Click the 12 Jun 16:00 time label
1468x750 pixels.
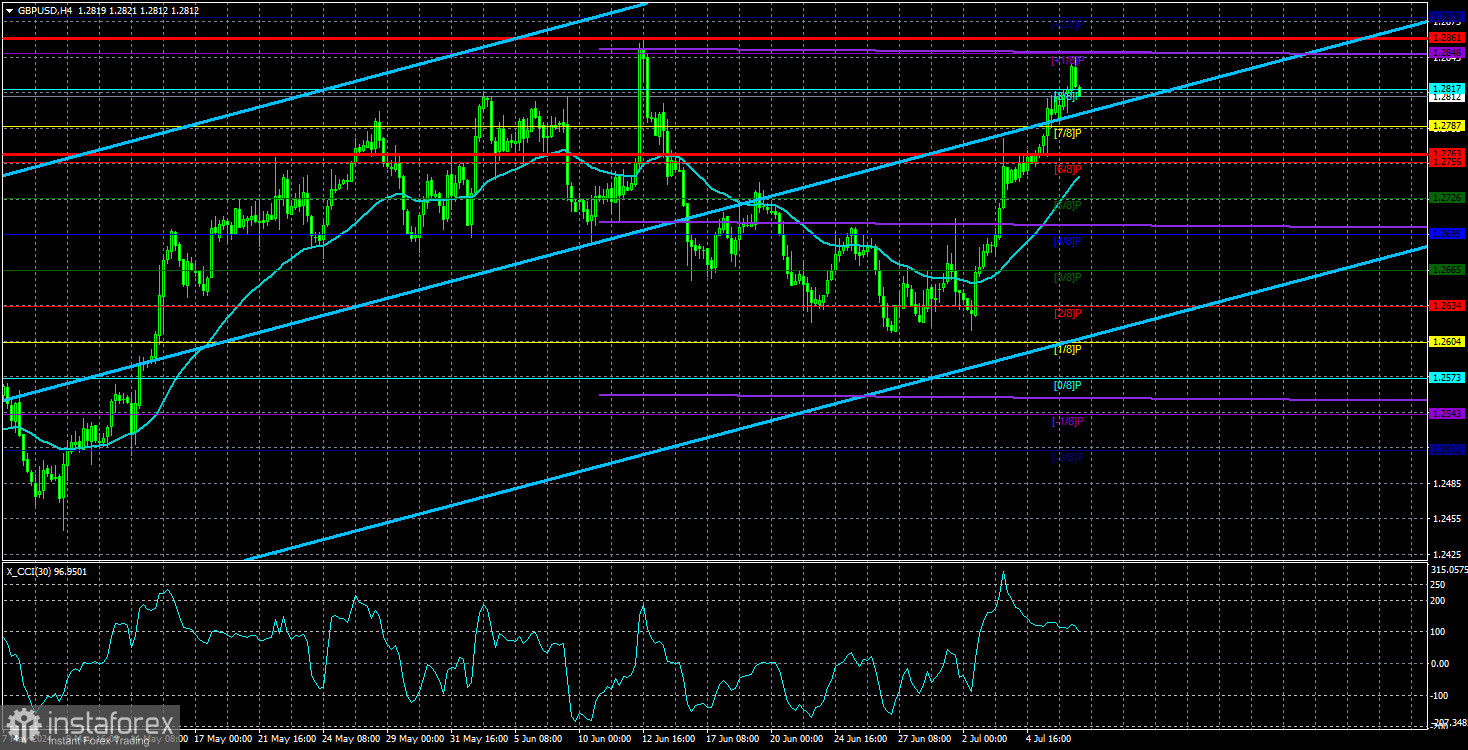[669, 739]
